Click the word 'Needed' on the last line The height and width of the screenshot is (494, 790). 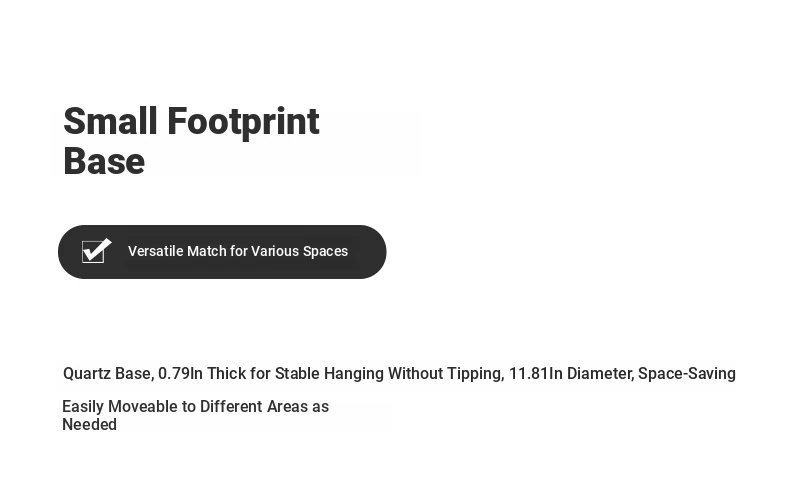point(89,424)
